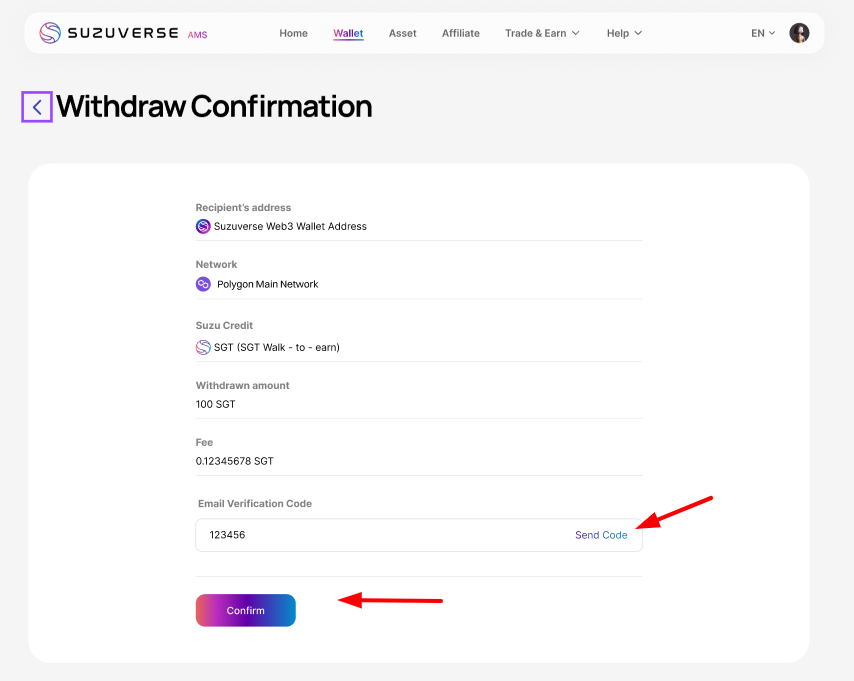This screenshot has width=854, height=681.
Task: Click the Send Code link
Action: 601,535
